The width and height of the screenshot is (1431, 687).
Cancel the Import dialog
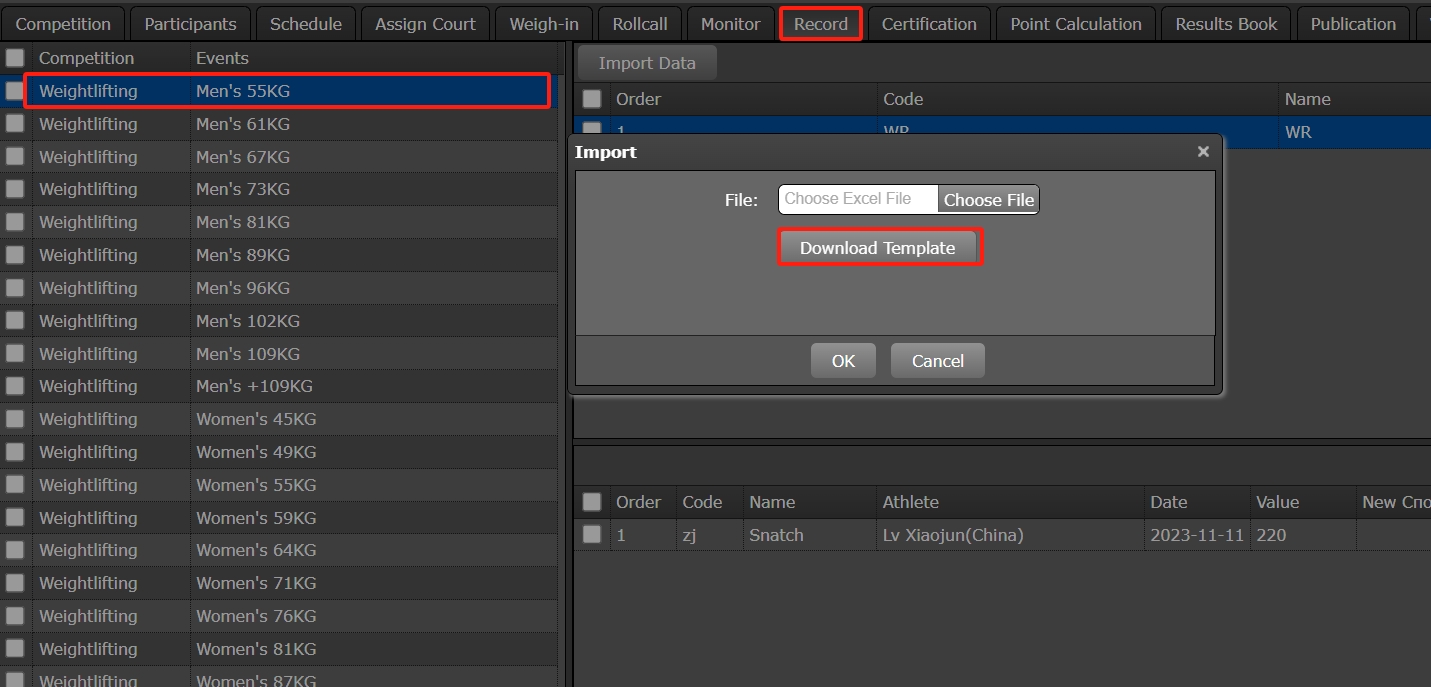point(937,361)
